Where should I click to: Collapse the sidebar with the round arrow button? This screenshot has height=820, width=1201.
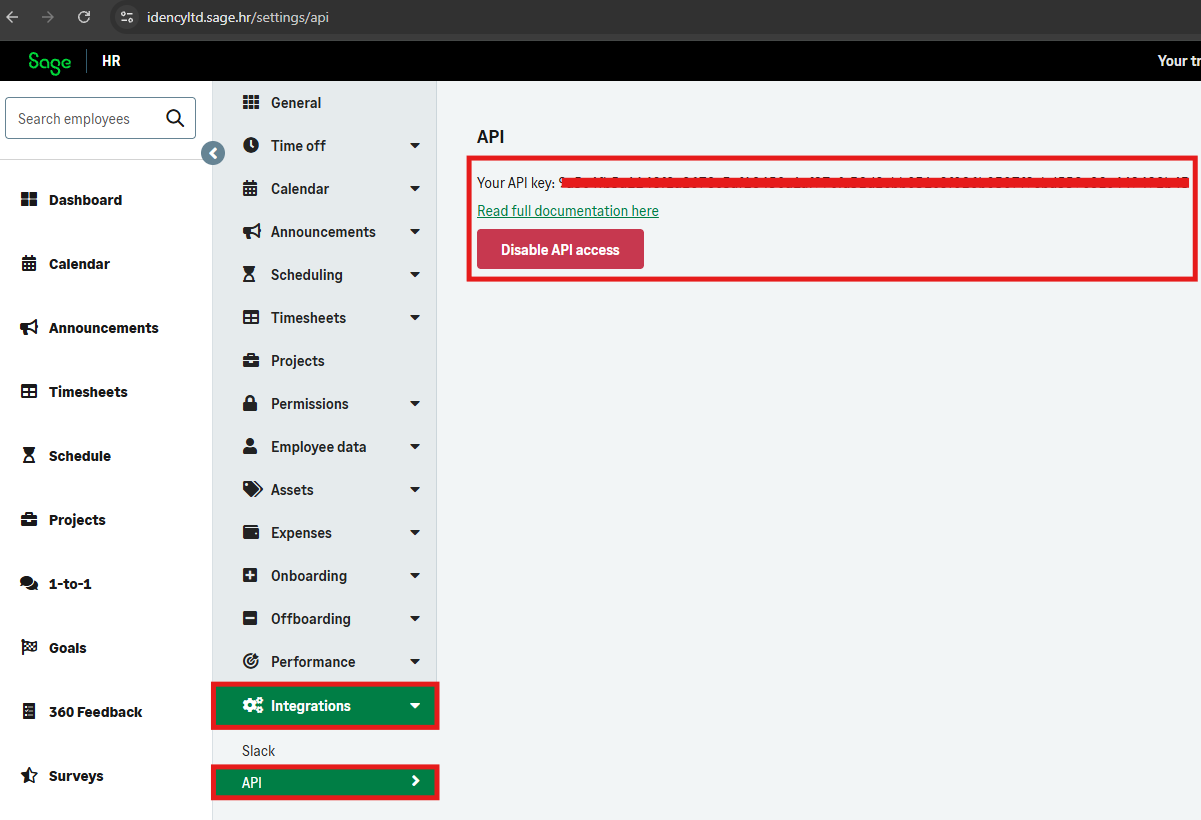coord(213,153)
